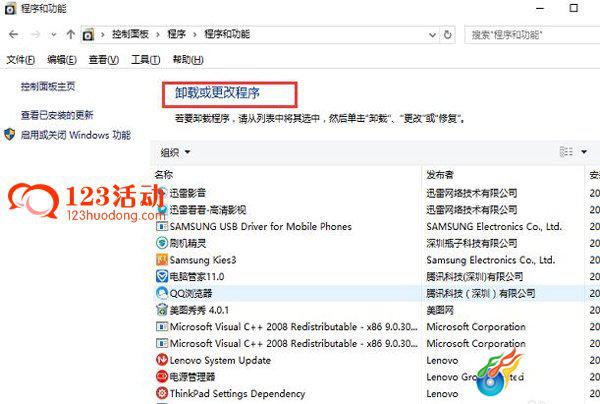Open the 工具(T) menu

pyautogui.click(x=145, y=60)
